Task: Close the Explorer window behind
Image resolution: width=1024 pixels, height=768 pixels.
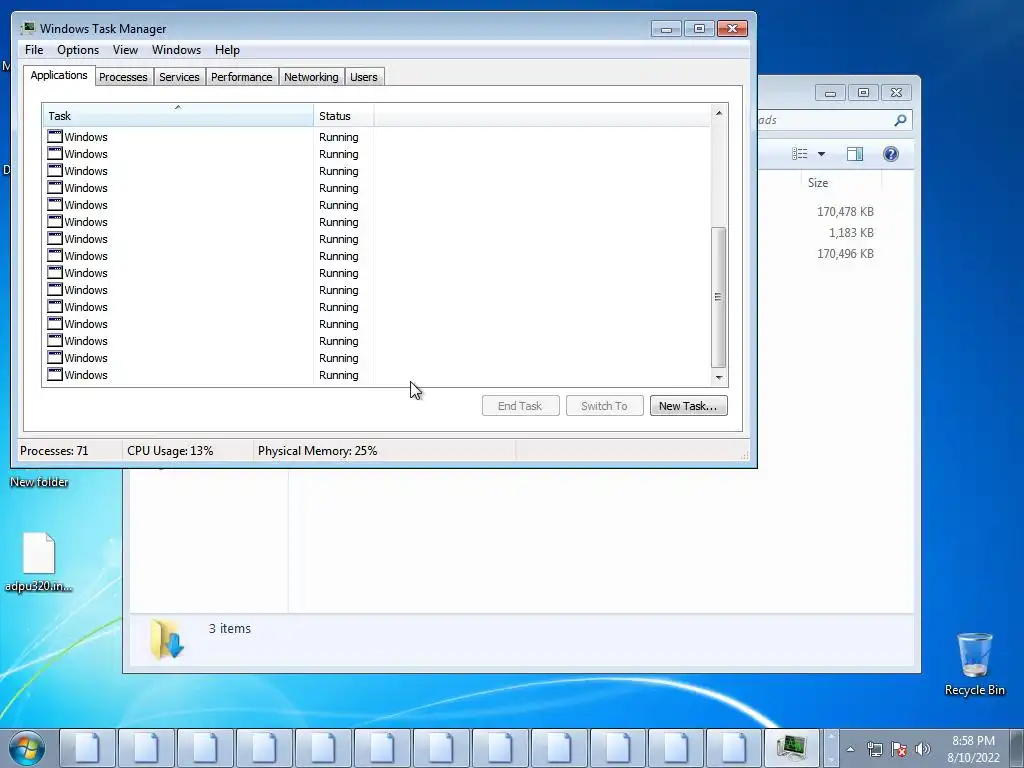Action: click(x=896, y=93)
